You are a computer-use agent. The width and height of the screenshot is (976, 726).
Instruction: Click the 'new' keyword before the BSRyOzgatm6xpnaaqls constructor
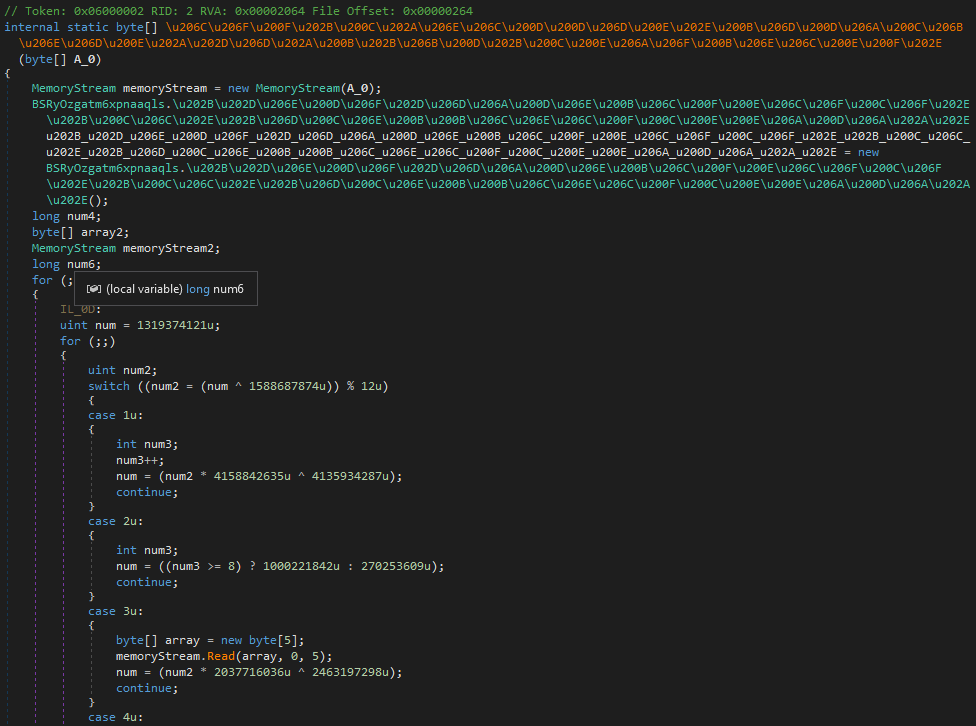(x=868, y=152)
